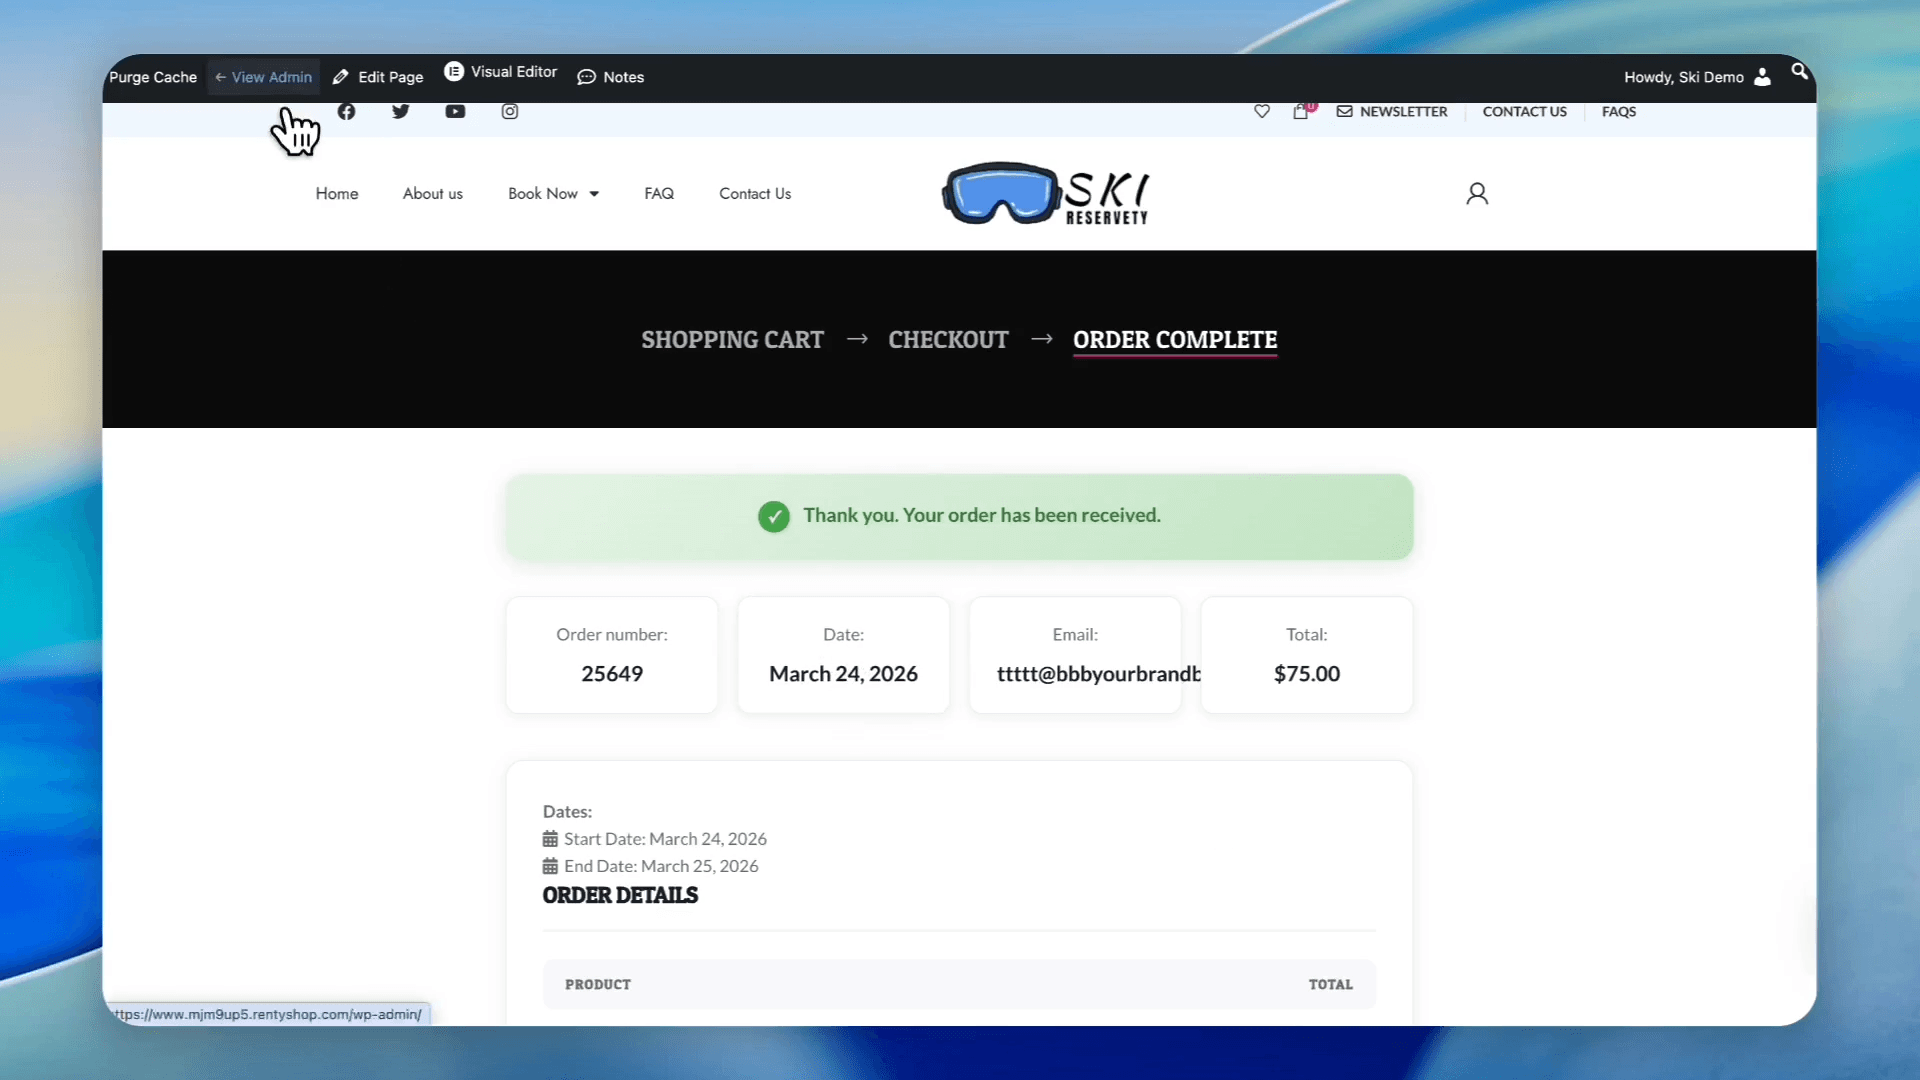
Task: Click the PRODUCT column header
Action: 598,985
